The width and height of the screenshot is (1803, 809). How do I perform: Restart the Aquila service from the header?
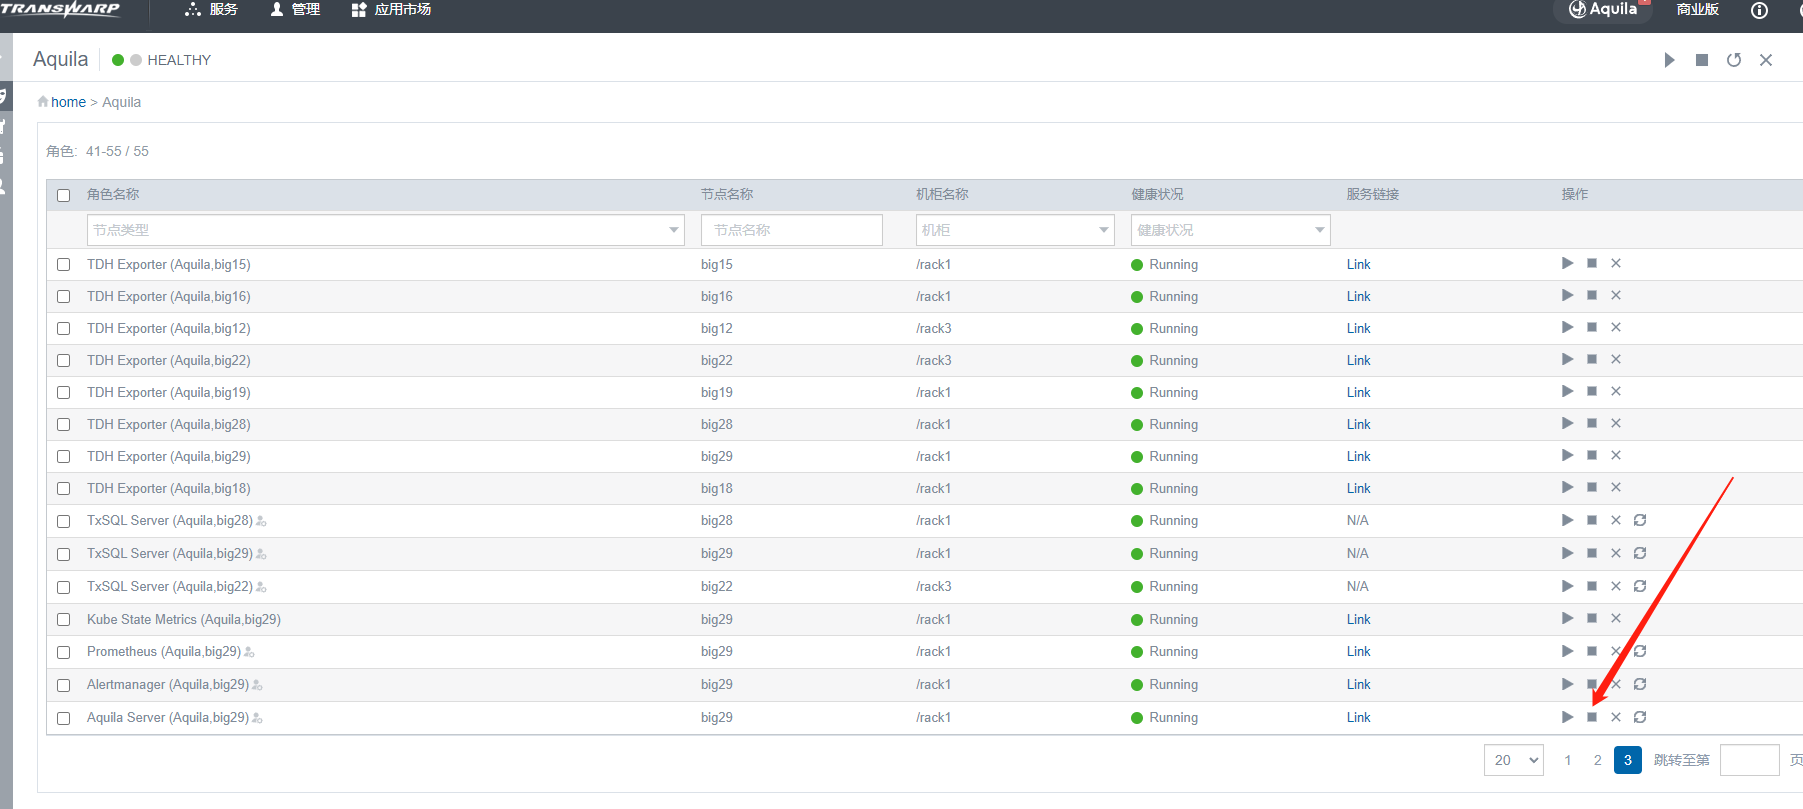(x=1734, y=60)
